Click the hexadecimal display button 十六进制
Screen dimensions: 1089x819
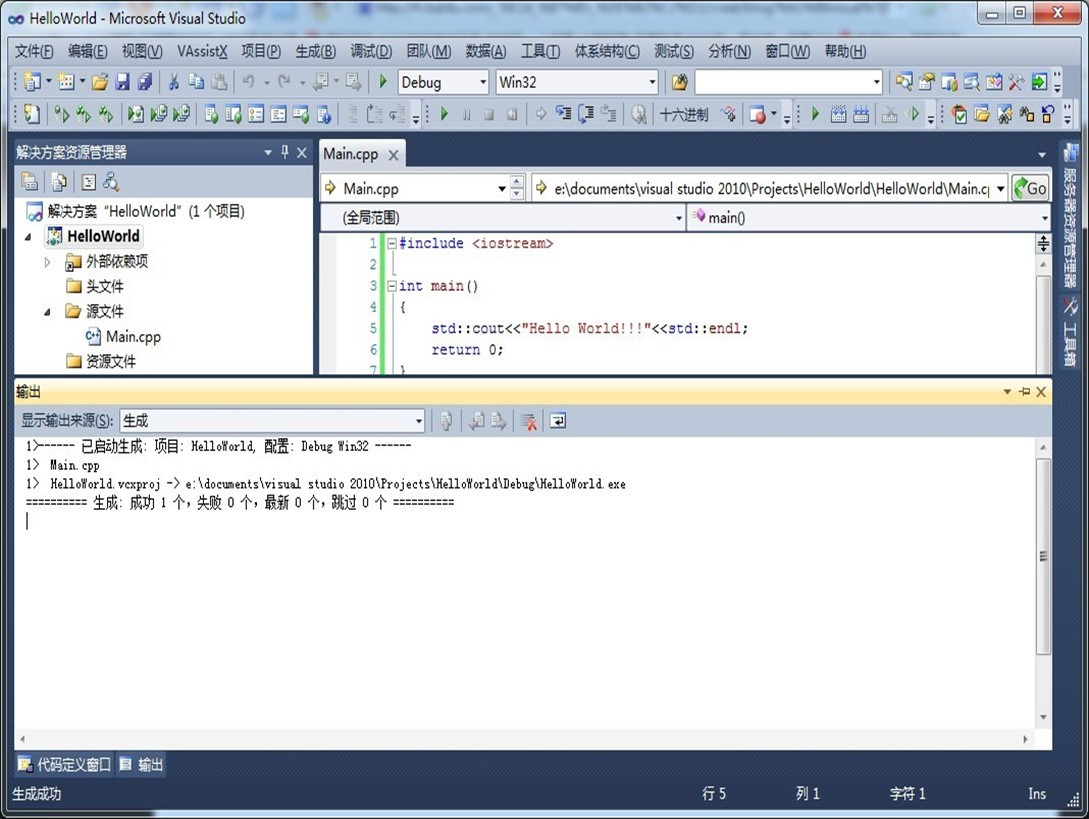pos(683,114)
